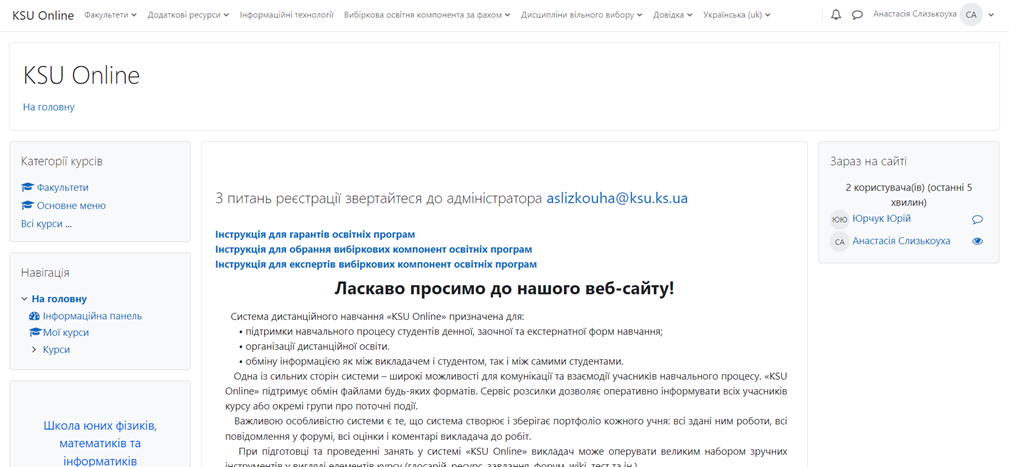
Task: Open the Факультети category link
Action: pyautogui.click(x=62, y=188)
